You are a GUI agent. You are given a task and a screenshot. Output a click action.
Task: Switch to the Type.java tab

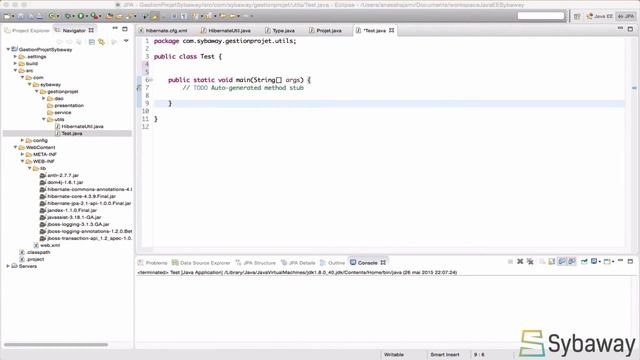[x=280, y=31]
